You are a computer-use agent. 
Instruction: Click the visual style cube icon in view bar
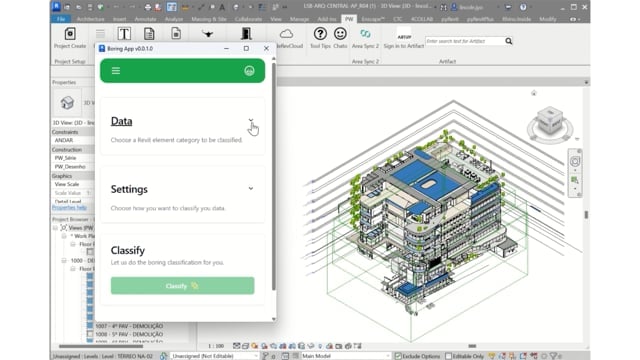[245, 346]
